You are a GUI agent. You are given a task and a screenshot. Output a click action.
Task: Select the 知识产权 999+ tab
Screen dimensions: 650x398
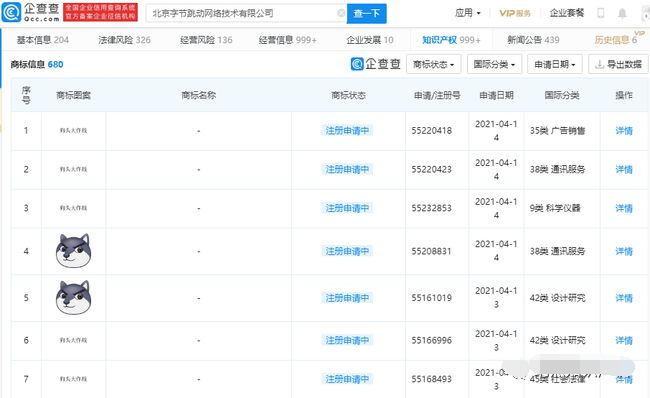451,40
